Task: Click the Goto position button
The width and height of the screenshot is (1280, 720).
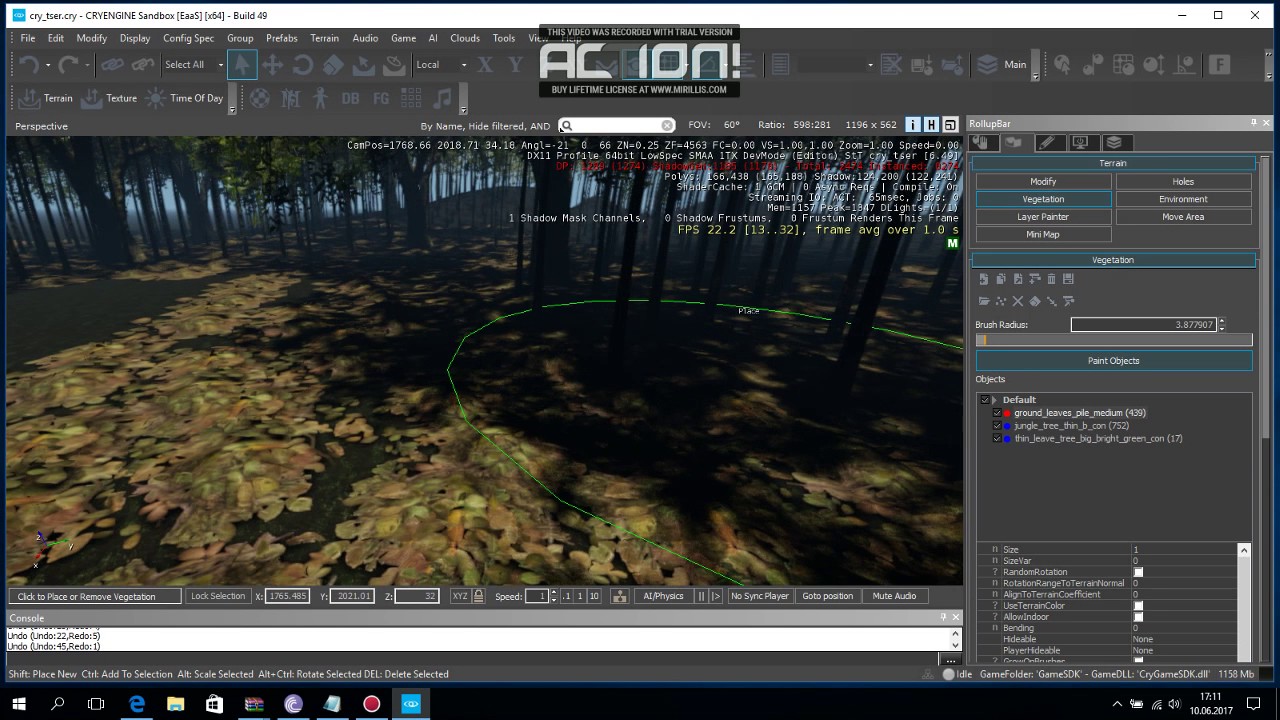Action: coord(828,596)
